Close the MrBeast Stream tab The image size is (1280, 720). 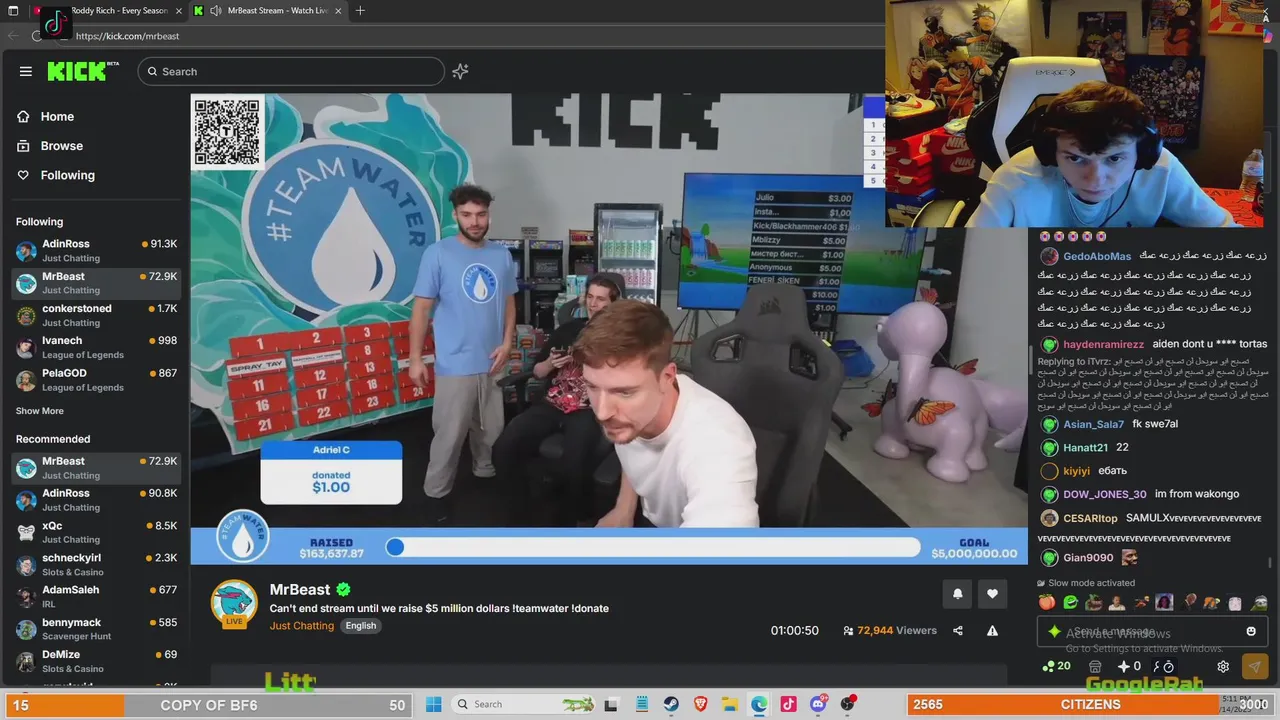(338, 11)
